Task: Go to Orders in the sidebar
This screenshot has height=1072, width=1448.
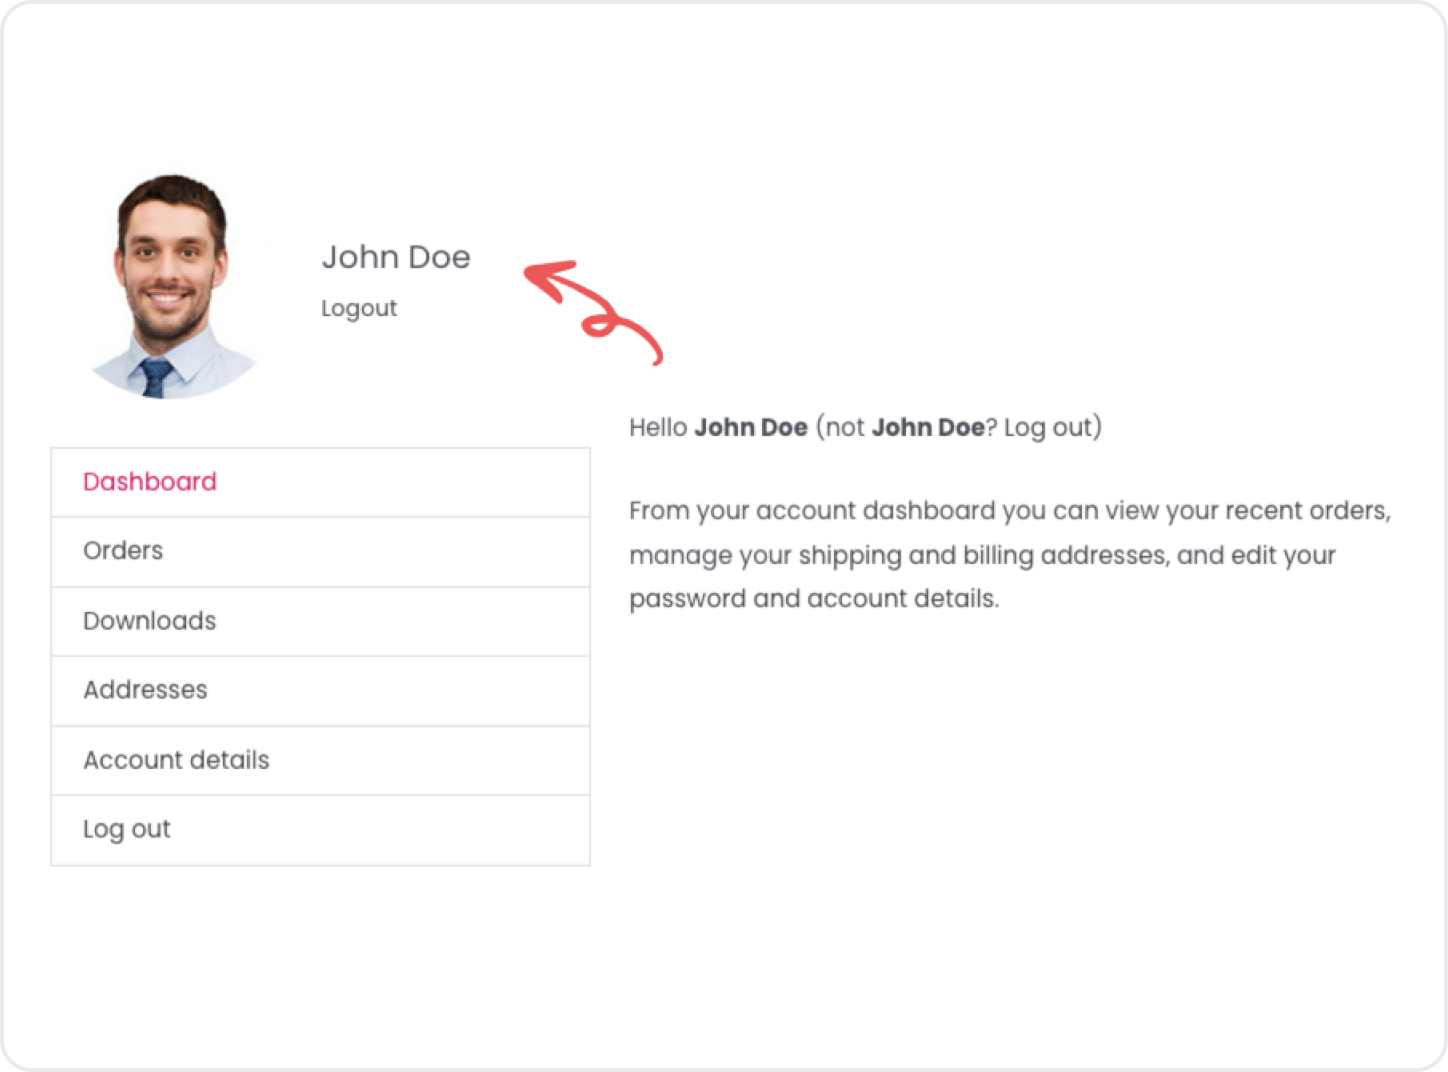Action: (123, 551)
